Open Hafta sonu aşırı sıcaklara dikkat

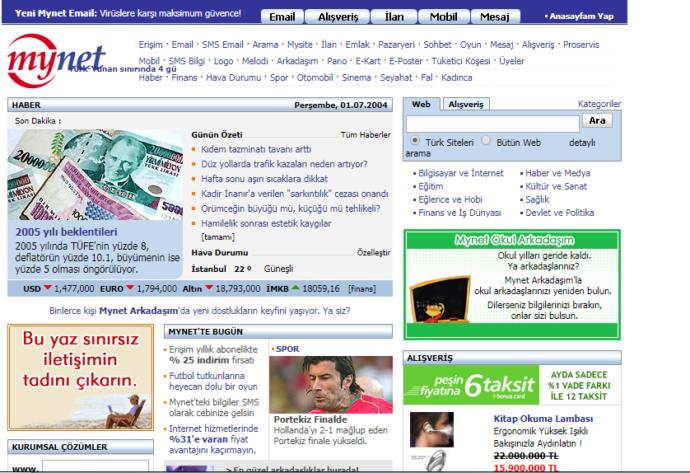point(264,179)
